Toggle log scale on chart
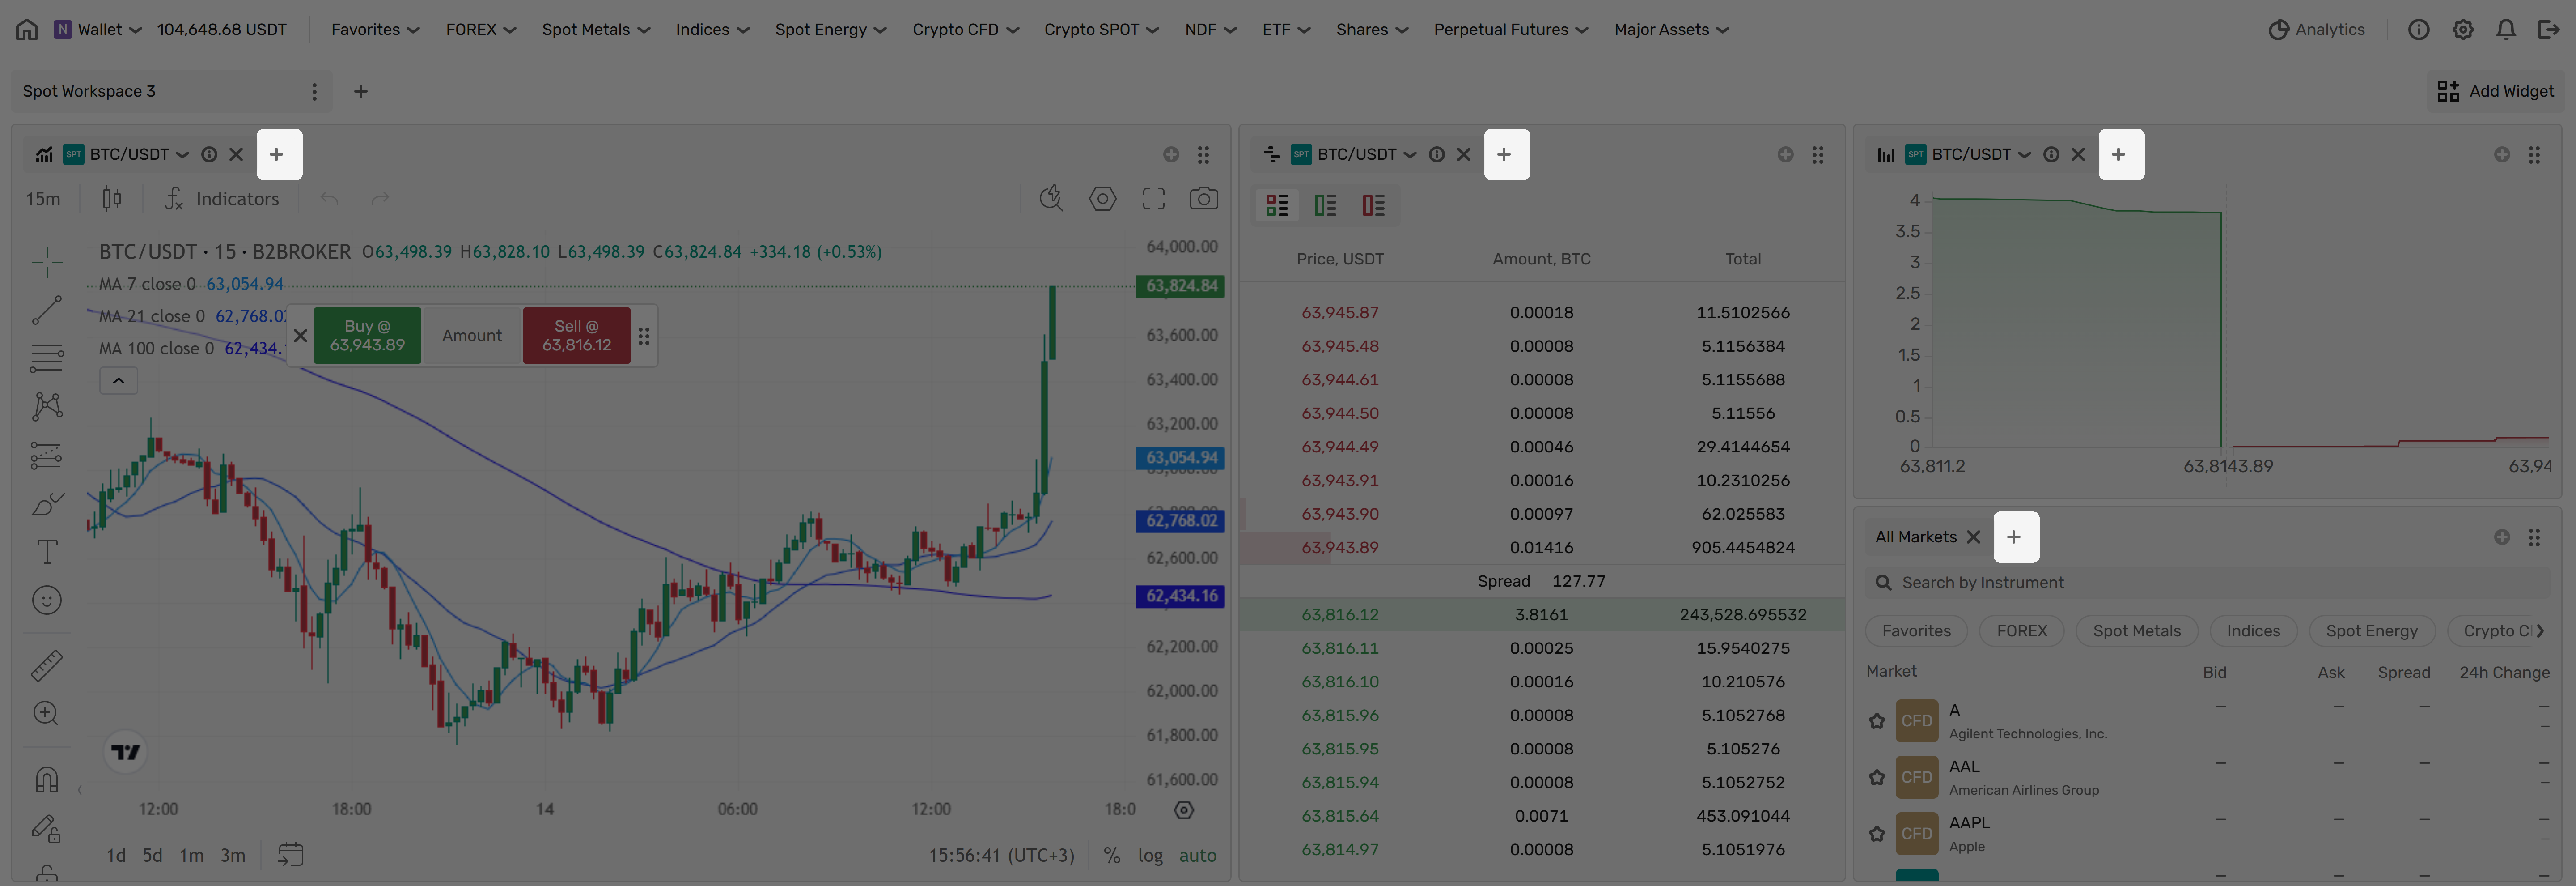Image resolution: width=2576 pixels, height=886 pixels. click(1150, 856)
